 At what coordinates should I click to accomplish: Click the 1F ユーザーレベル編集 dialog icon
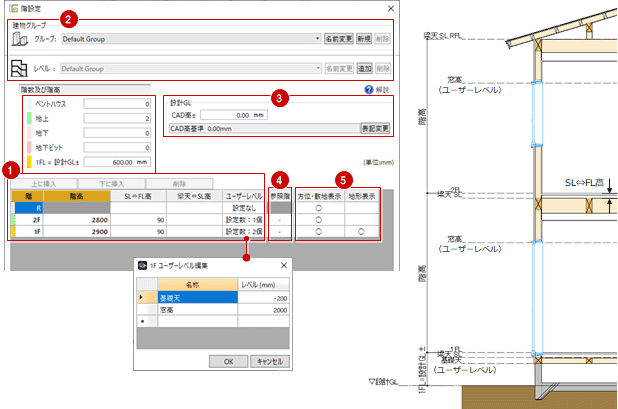pyautogui.click(x=144, y=266)
